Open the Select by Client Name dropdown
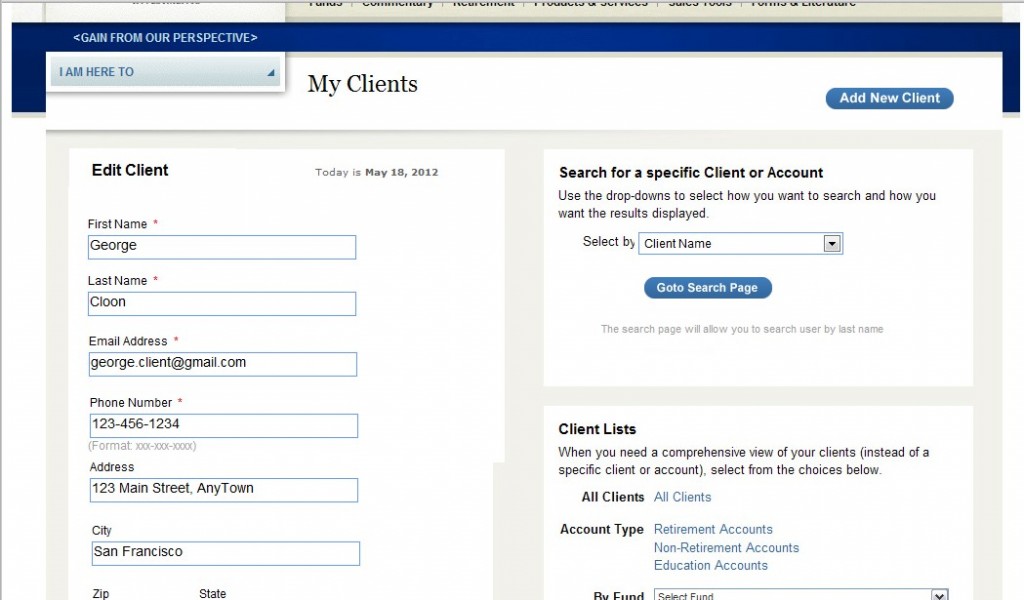1024x600 pixels. pos(741,244)
